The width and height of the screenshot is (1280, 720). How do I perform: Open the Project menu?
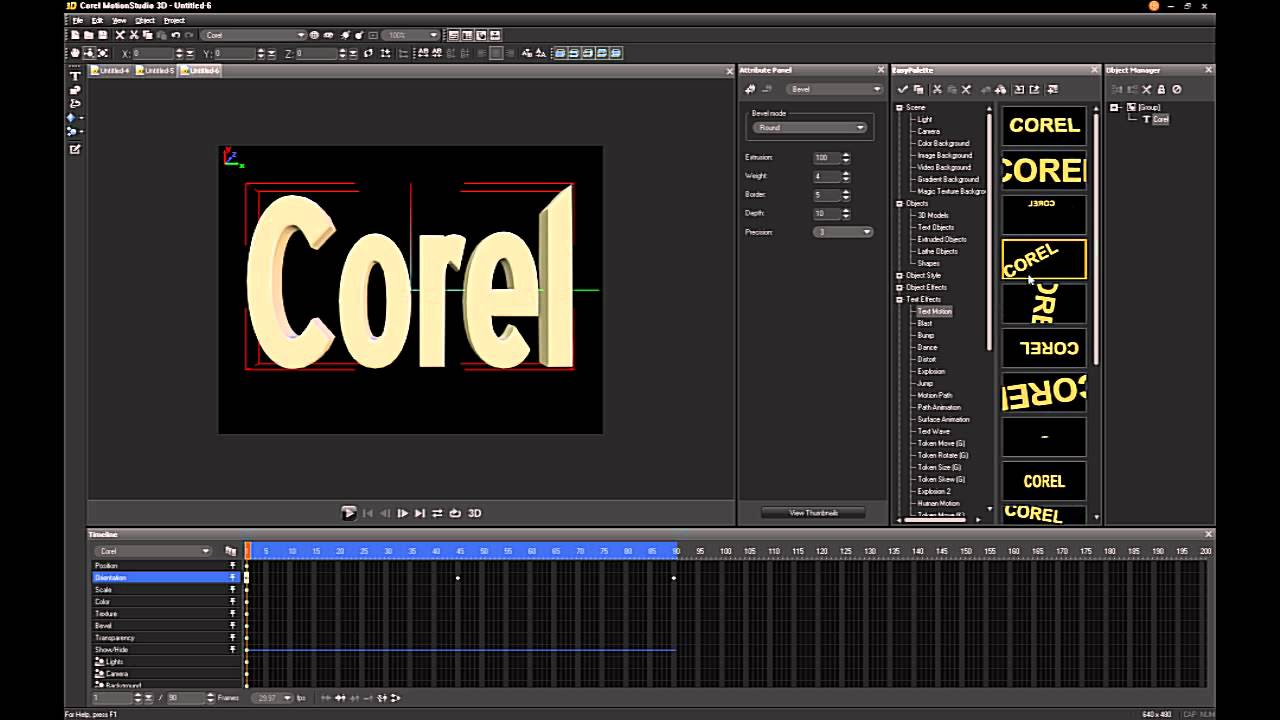tap(174, 20)
